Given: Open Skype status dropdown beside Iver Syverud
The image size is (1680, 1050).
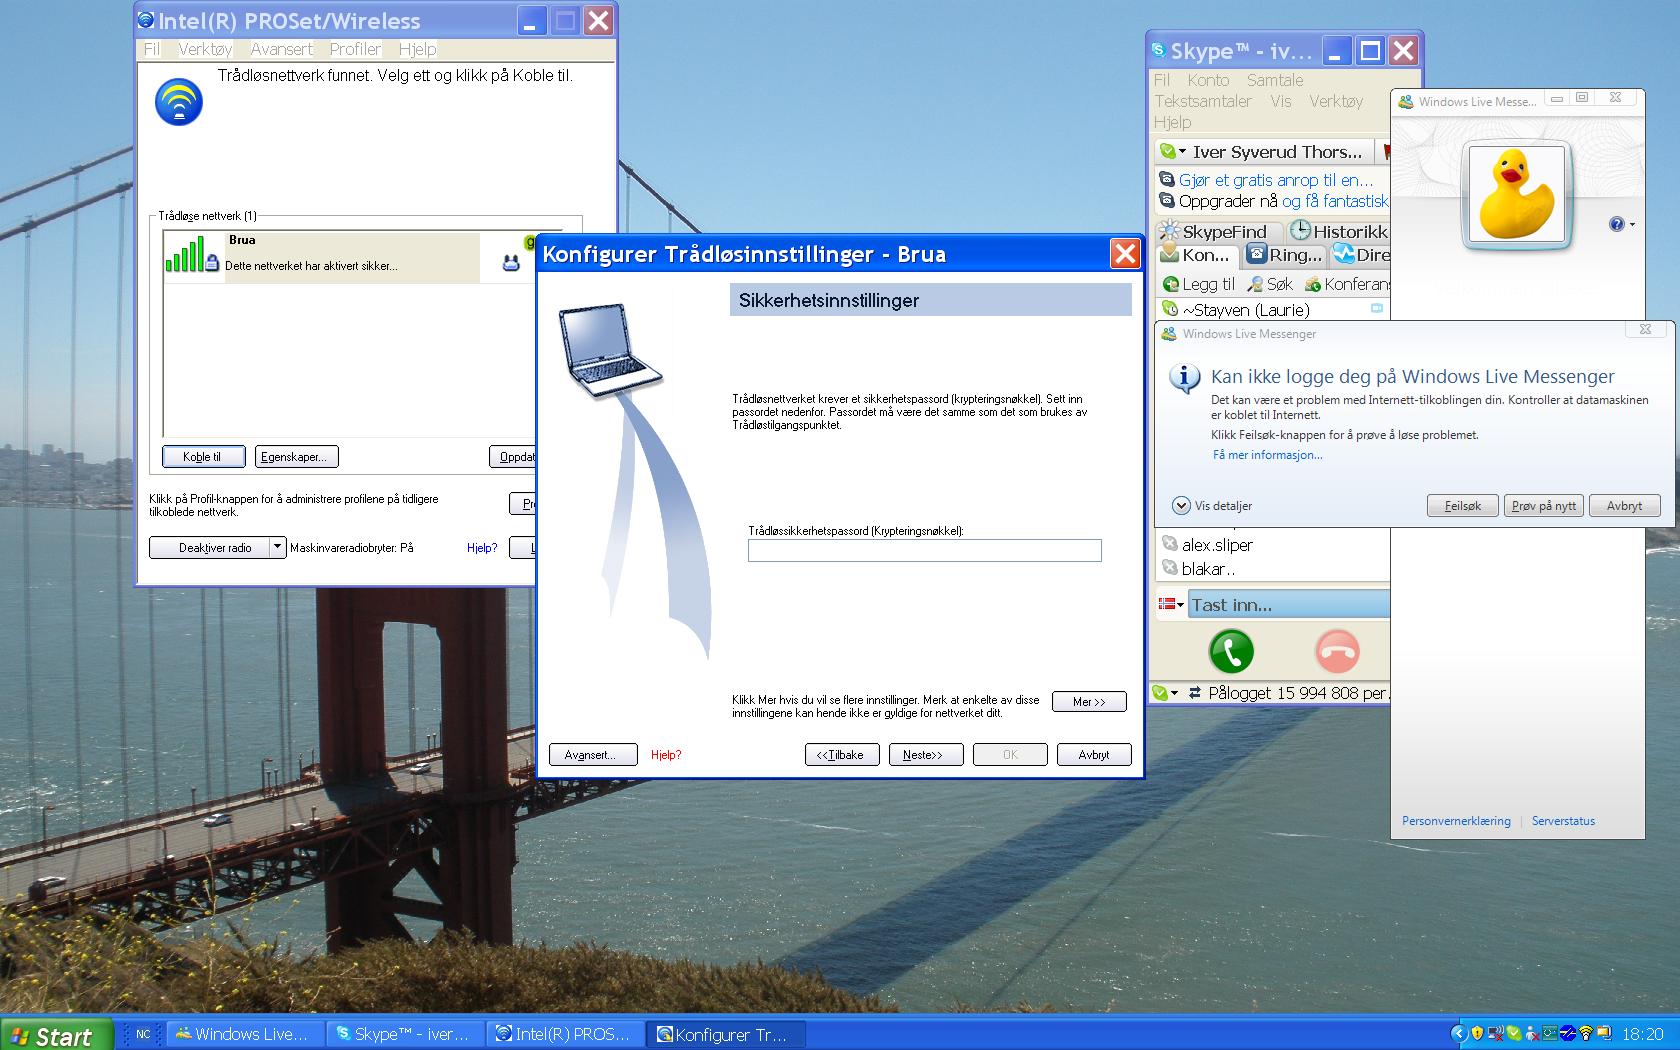Looking at the screenshot, I should [1173, 152].
